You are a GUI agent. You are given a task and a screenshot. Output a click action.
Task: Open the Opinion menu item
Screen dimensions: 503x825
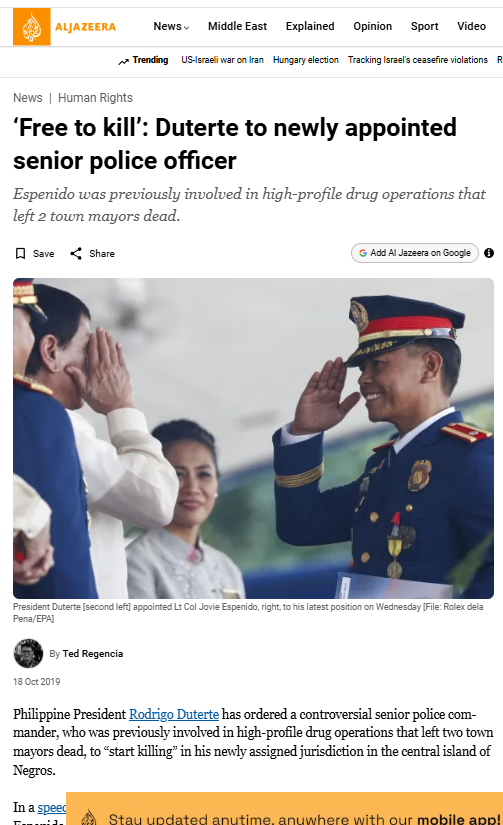(x=373, y=26)
